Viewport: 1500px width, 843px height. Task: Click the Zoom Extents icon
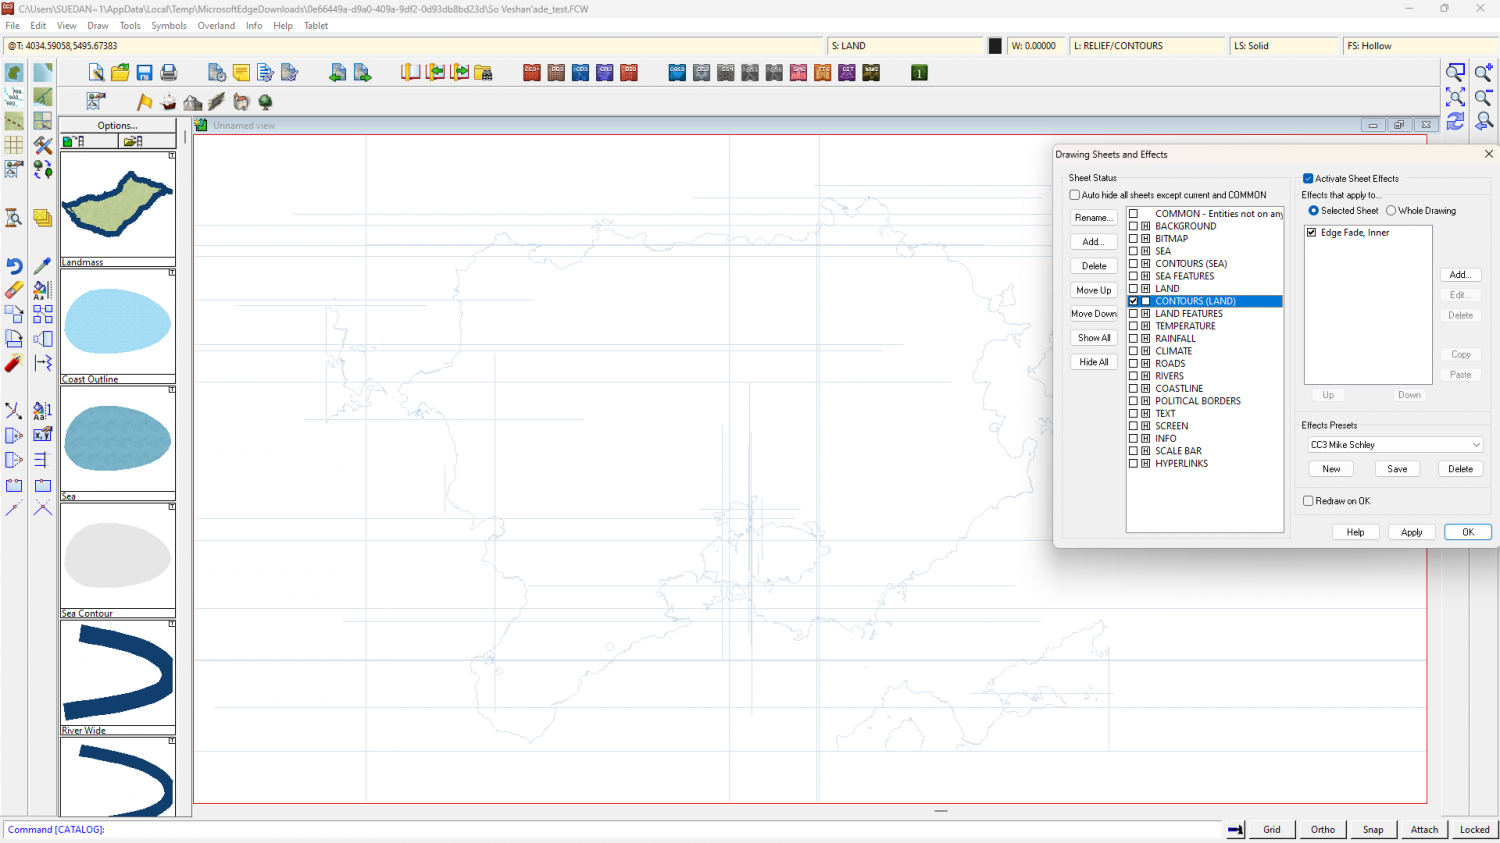(1456, 97)
